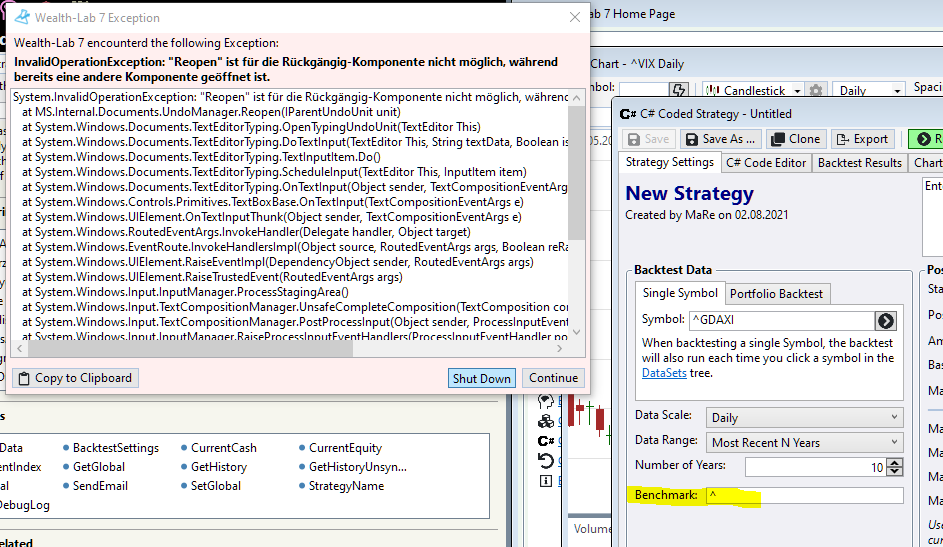Click the clipboard icon on Copy to Clipboard
Image resolution: width=943 pixels, height=547 pixels.
23,379
